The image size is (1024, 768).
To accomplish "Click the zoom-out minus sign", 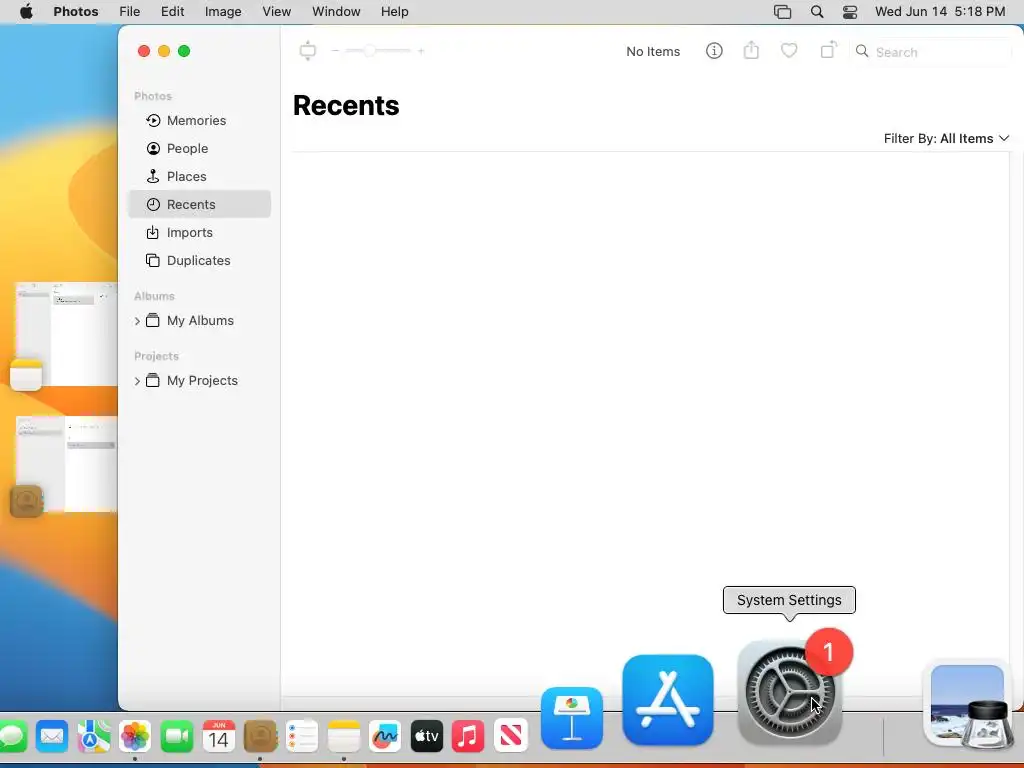I will [335, 50].
